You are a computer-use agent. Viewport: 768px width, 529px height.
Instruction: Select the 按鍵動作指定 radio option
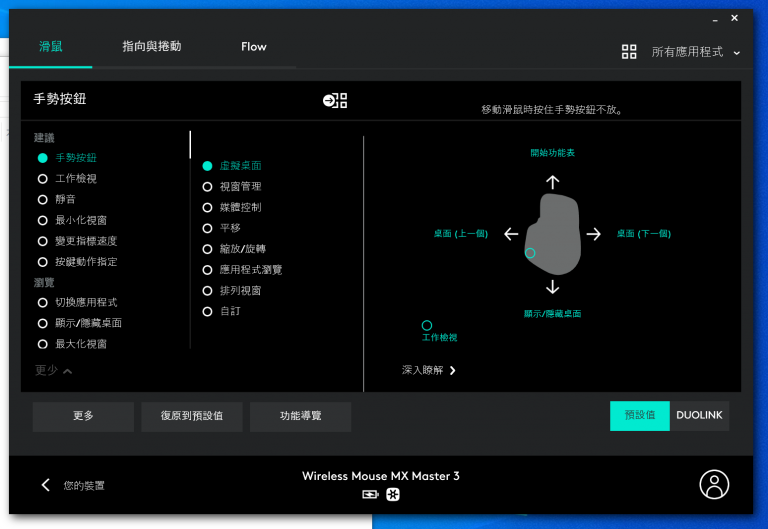click(77, 262)
